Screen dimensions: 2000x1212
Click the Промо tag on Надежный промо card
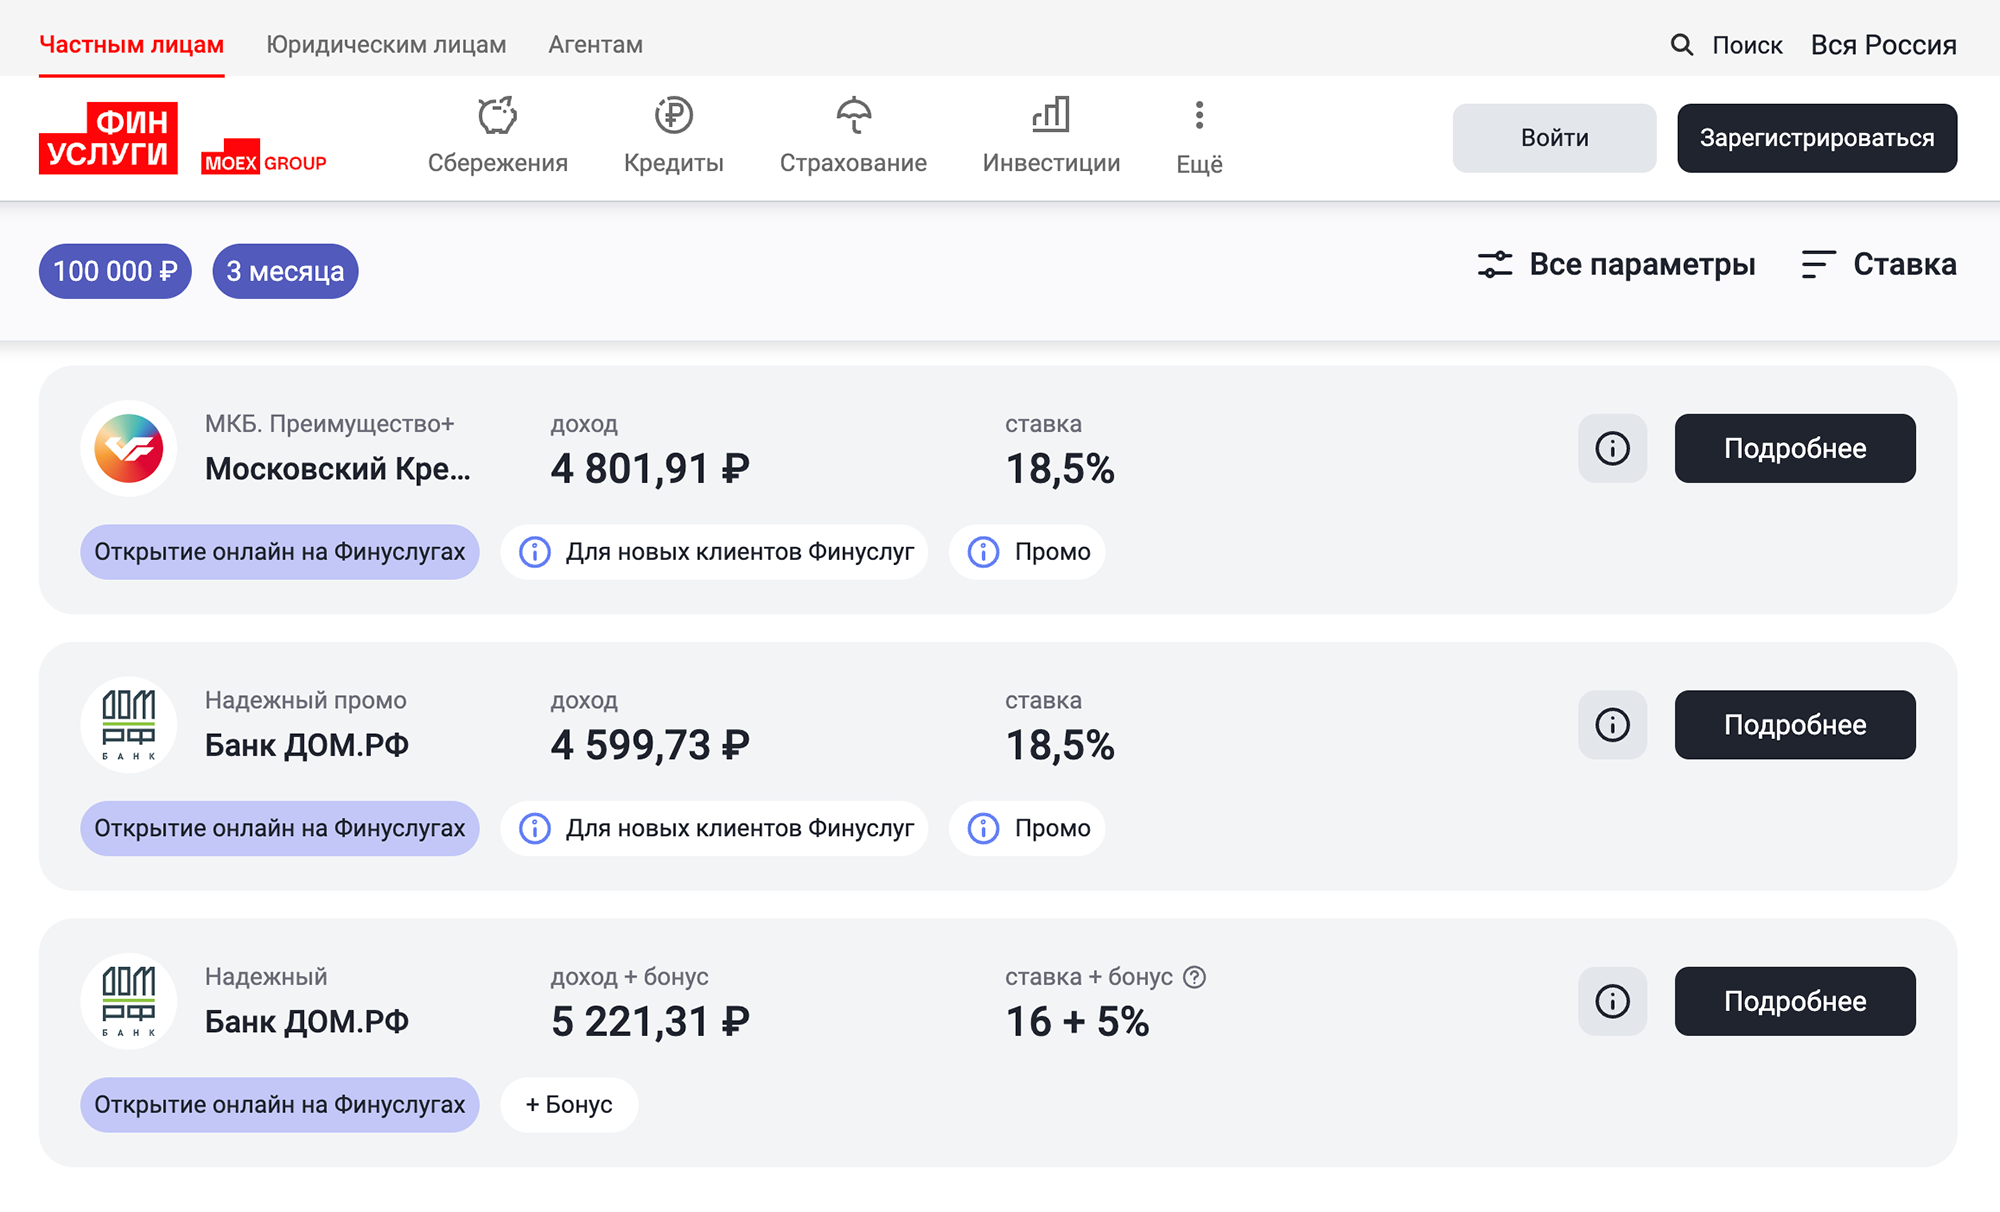[x=1027, y=828]
